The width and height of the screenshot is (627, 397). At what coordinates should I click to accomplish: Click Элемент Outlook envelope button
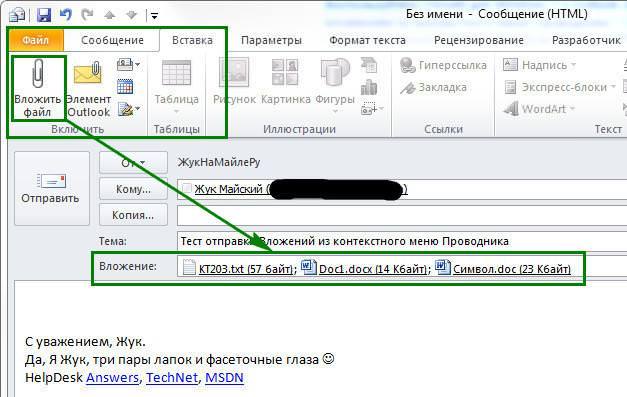88,88
